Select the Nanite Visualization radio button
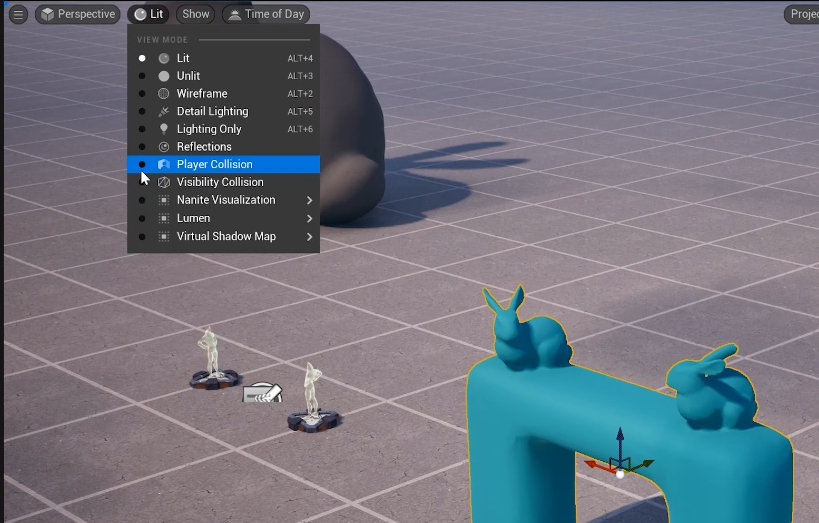 tap(142, 200)
